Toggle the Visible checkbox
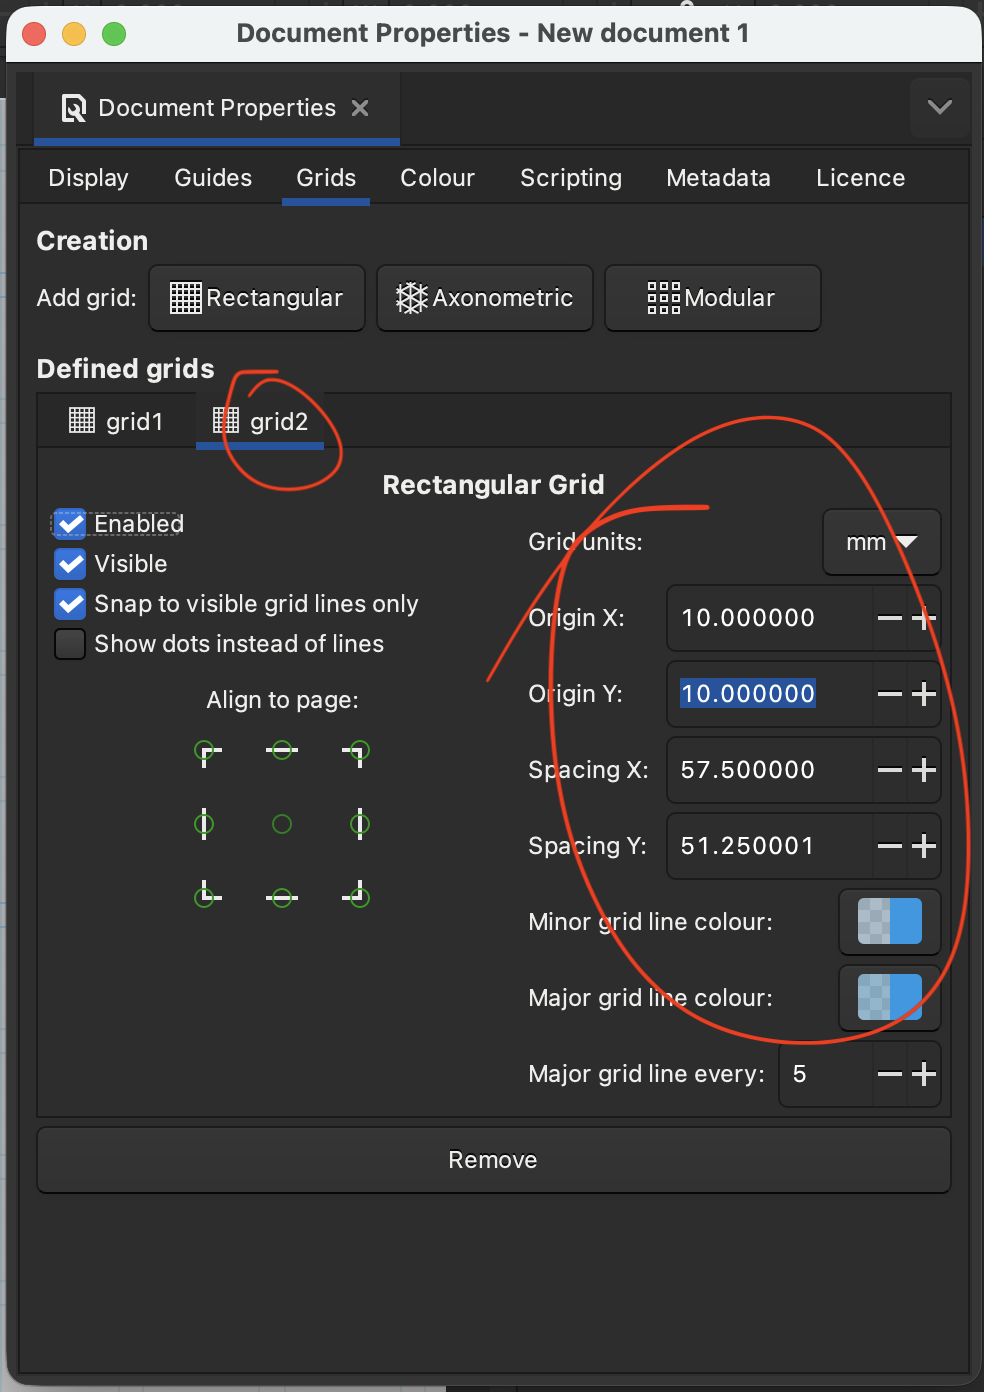Image resolution: width=984 pixels, height=1392 pixels. (71, 564)
